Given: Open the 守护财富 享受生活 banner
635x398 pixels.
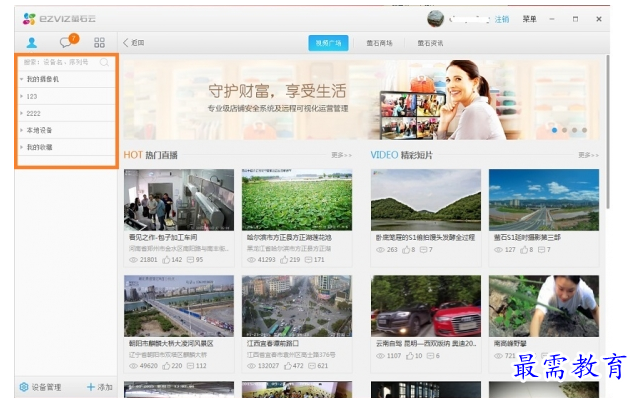Looking at the screenshot, I should [361, 100].
